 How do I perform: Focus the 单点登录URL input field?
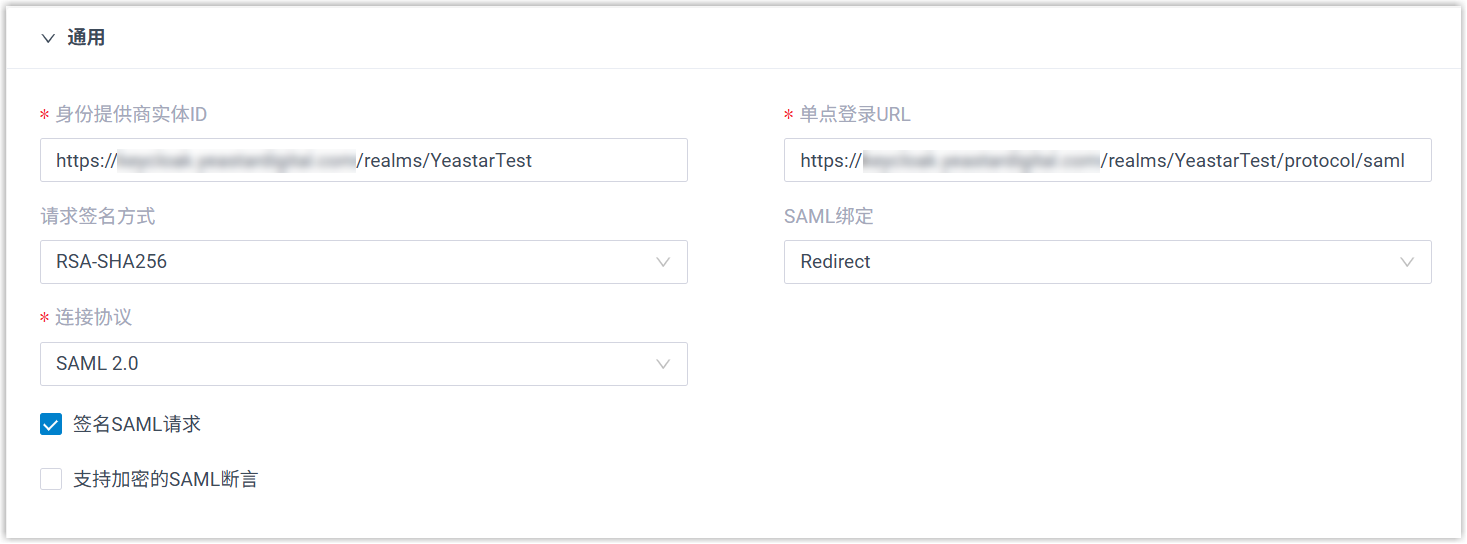click(1107, 160)
